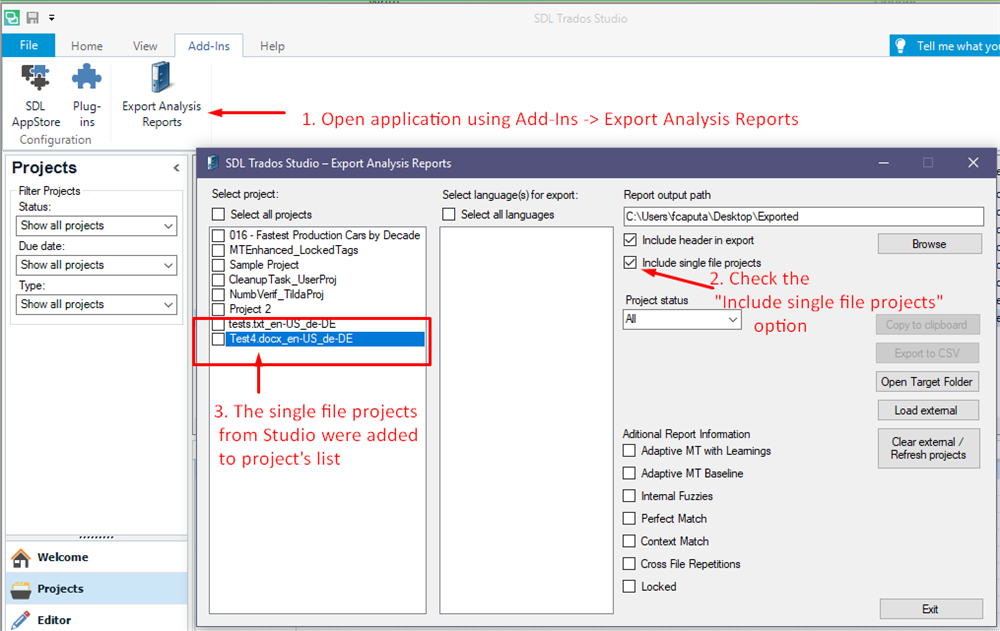The width and height of the screenshot is (1000, 631).
Task: Click the empty languages for export list
Action: pos(526,420)
